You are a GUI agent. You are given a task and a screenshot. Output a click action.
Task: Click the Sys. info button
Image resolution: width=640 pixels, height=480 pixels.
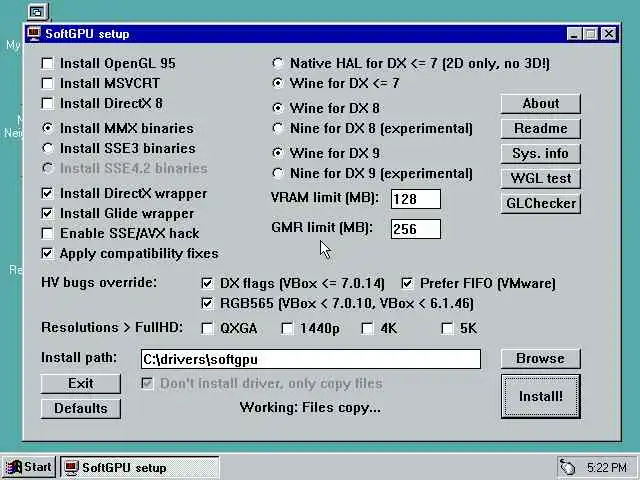tap(541, 153)
